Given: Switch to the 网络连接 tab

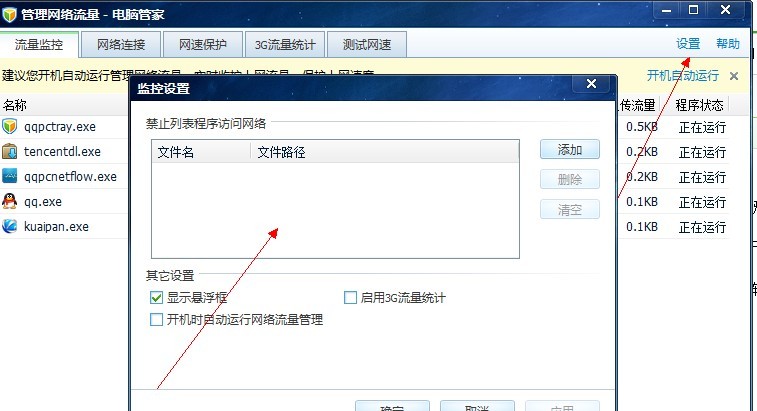Looking at the screenshot, I should pyautogui.click(x=121, y=45).
